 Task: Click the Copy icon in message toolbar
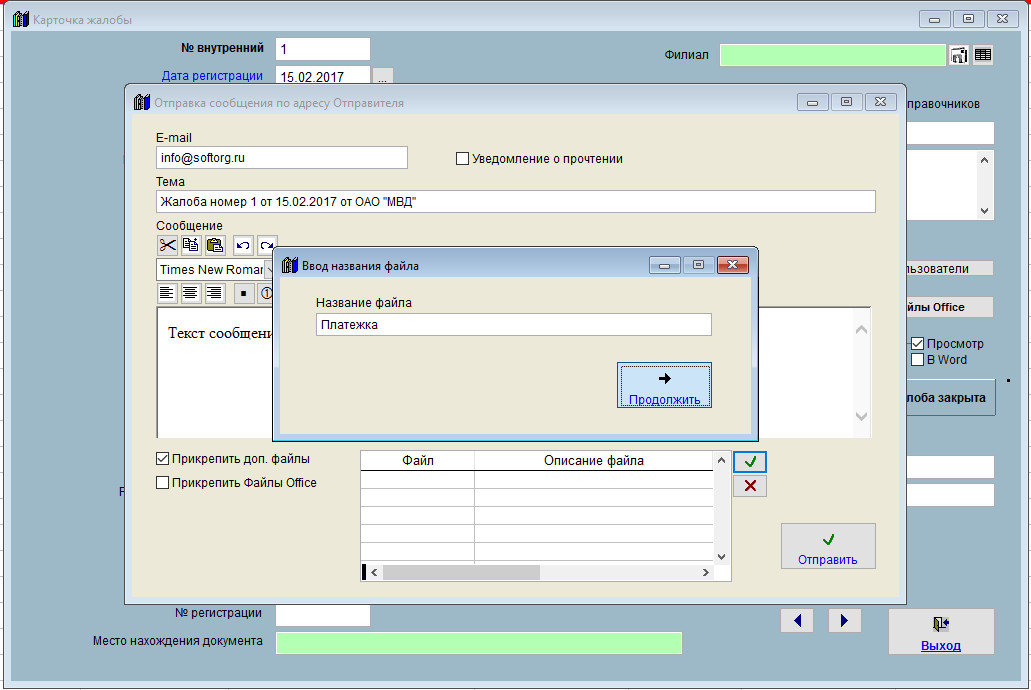coord(191,245)
